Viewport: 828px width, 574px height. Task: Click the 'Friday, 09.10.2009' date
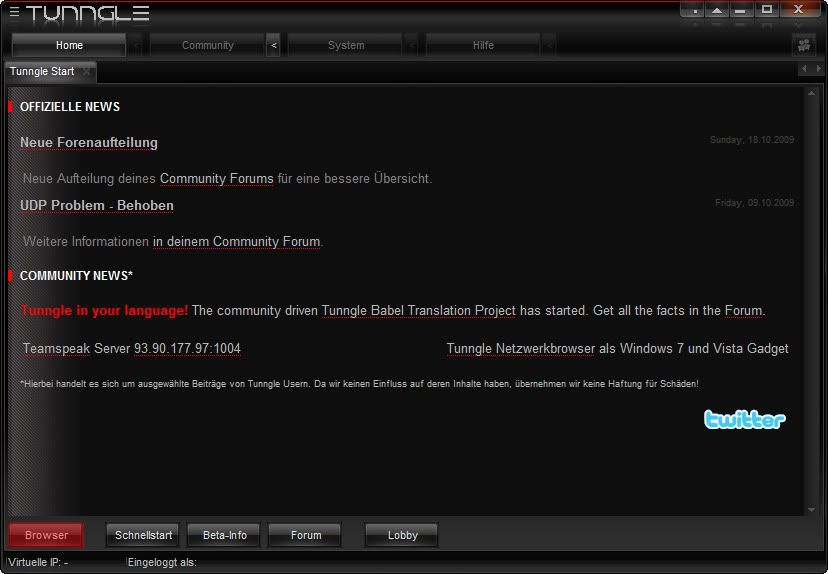click(755, 203)
